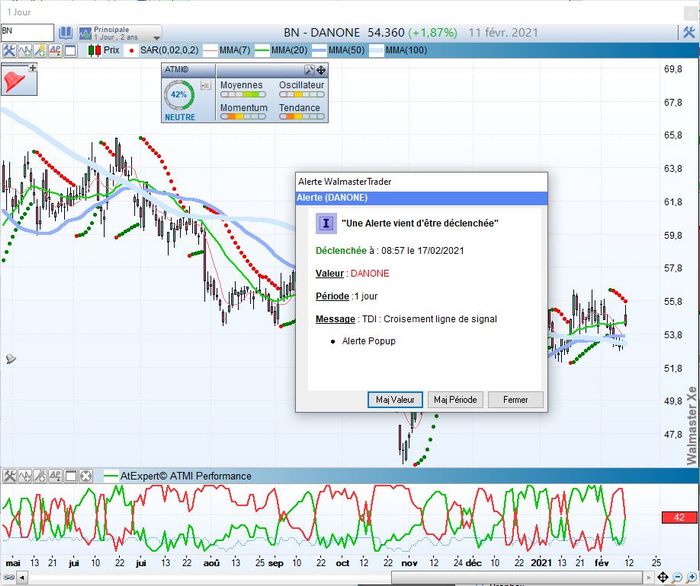The height and width of the screenshot is (586, 700).
Task: Click 11 févr. 2021 date in header
Action: point(503,33)
